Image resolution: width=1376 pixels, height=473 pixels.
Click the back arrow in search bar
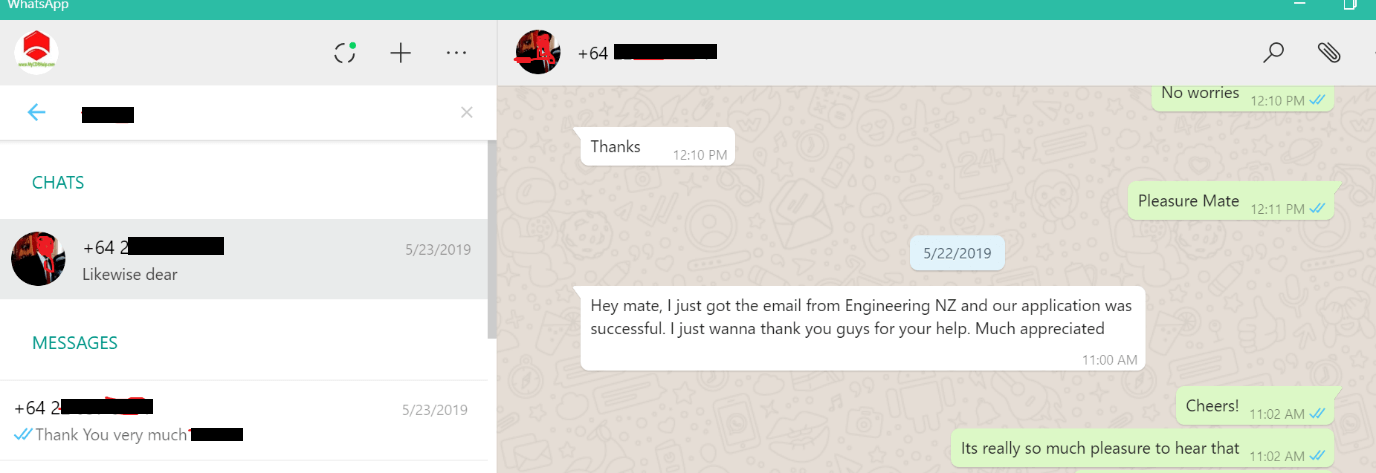37,112
